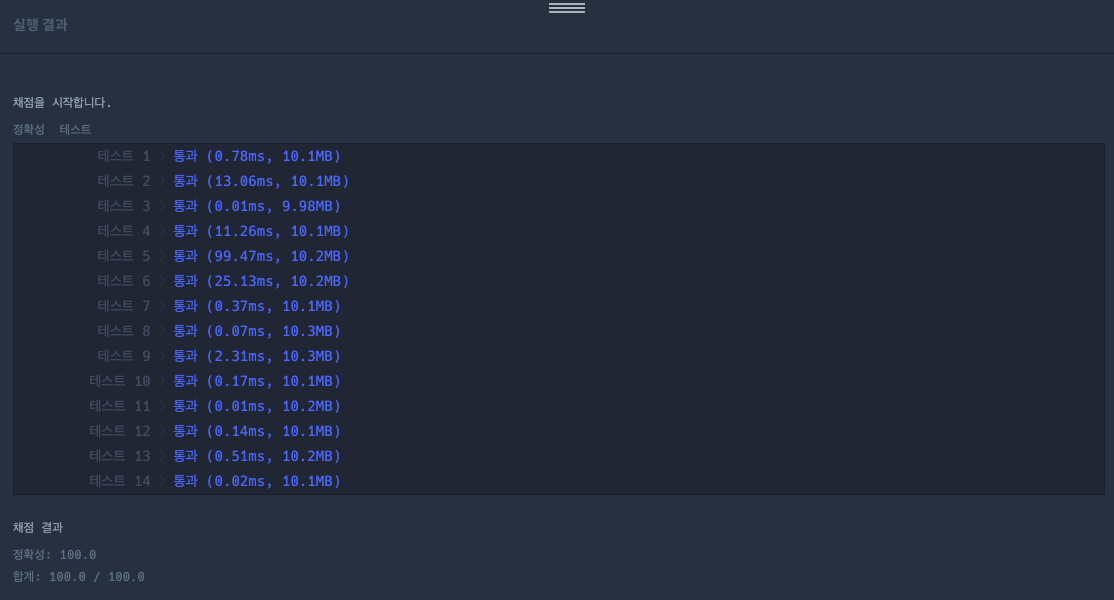The height and width of the screenshot is (600, 1114).
Task: Select test 6 result 25.13ms, 10.2MB
Action: tap(261, 281)
